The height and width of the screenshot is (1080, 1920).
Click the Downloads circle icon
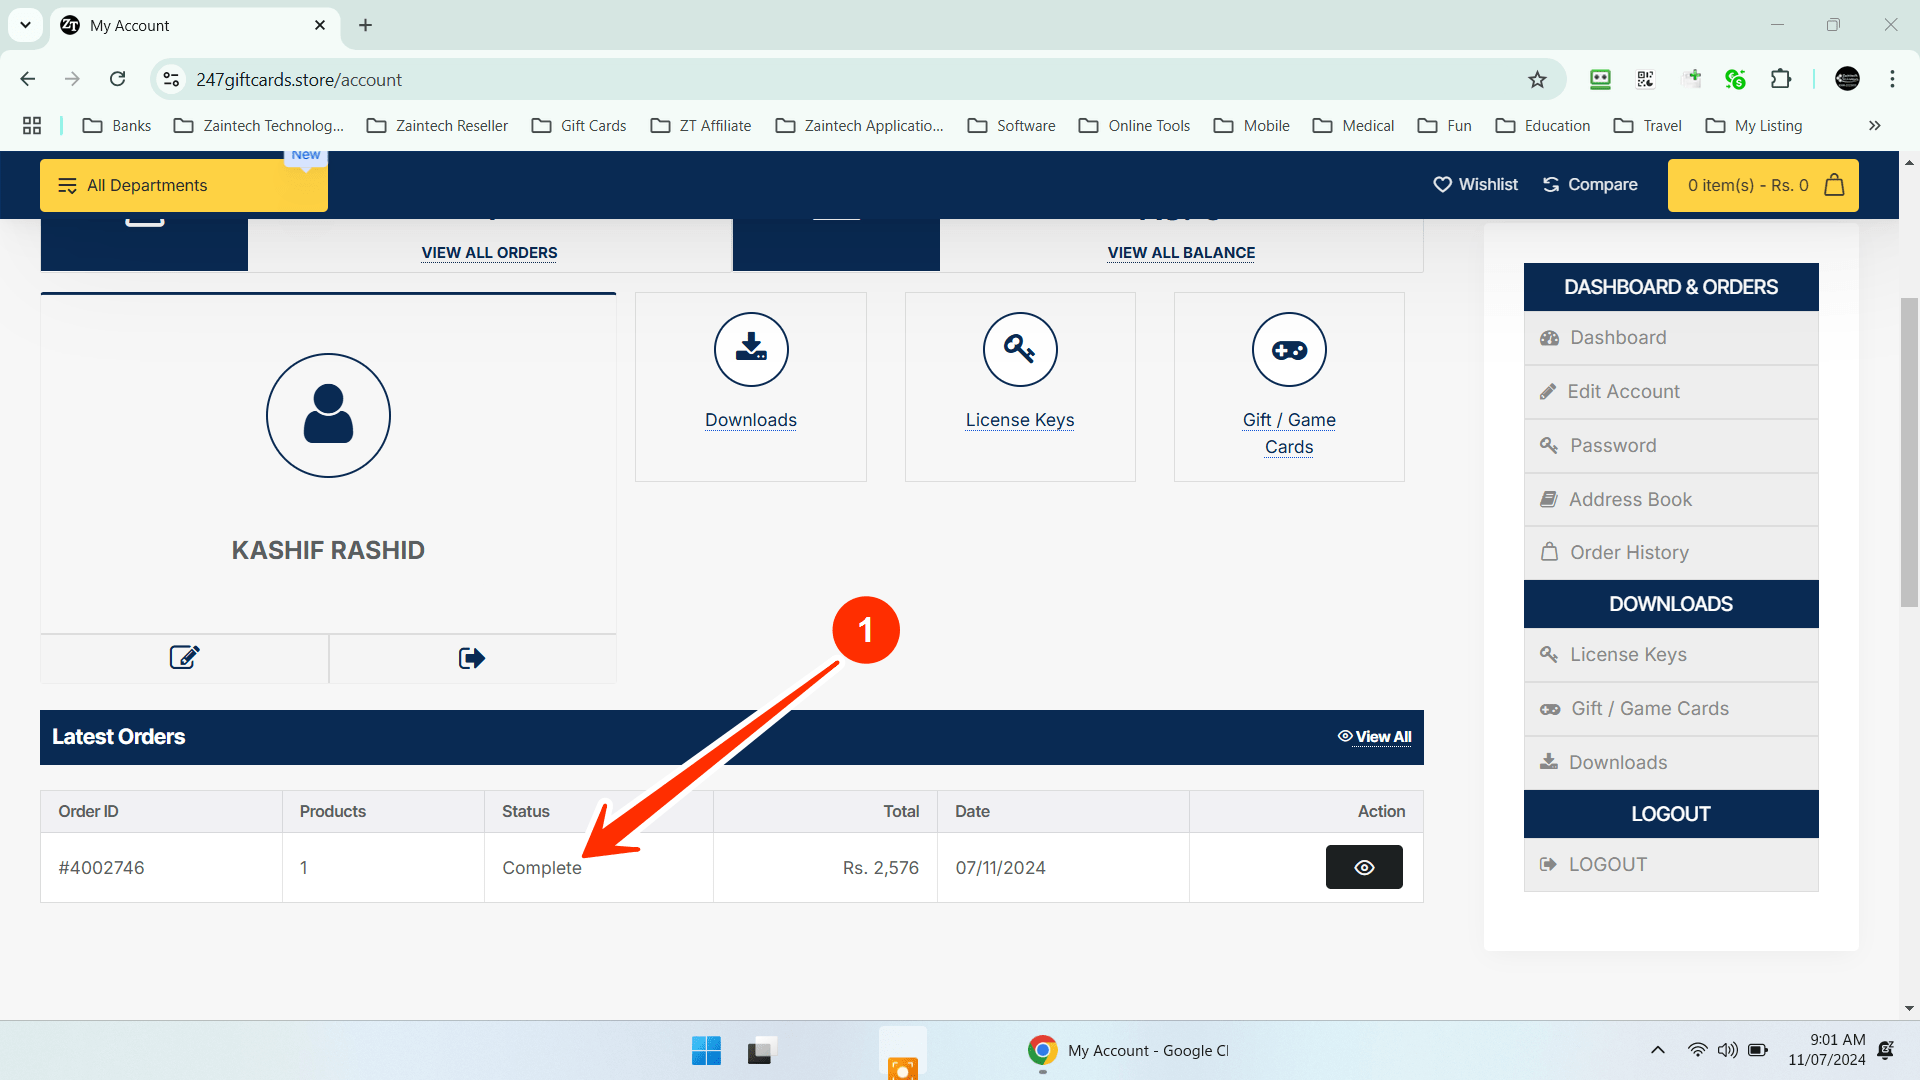(x=751, y=349)
